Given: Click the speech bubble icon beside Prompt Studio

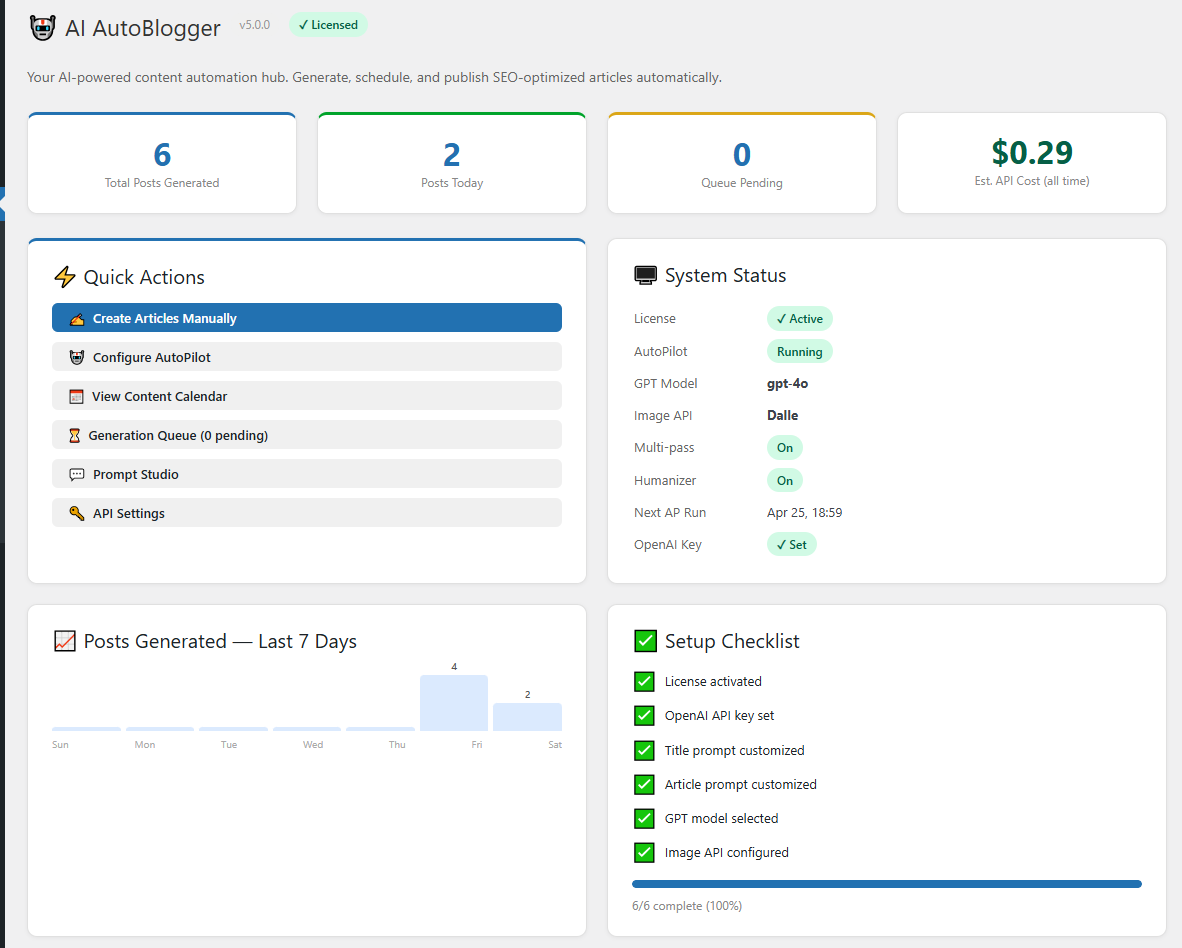Looking at the screenshot, I should pyautogui.click(x=77, y=475).
